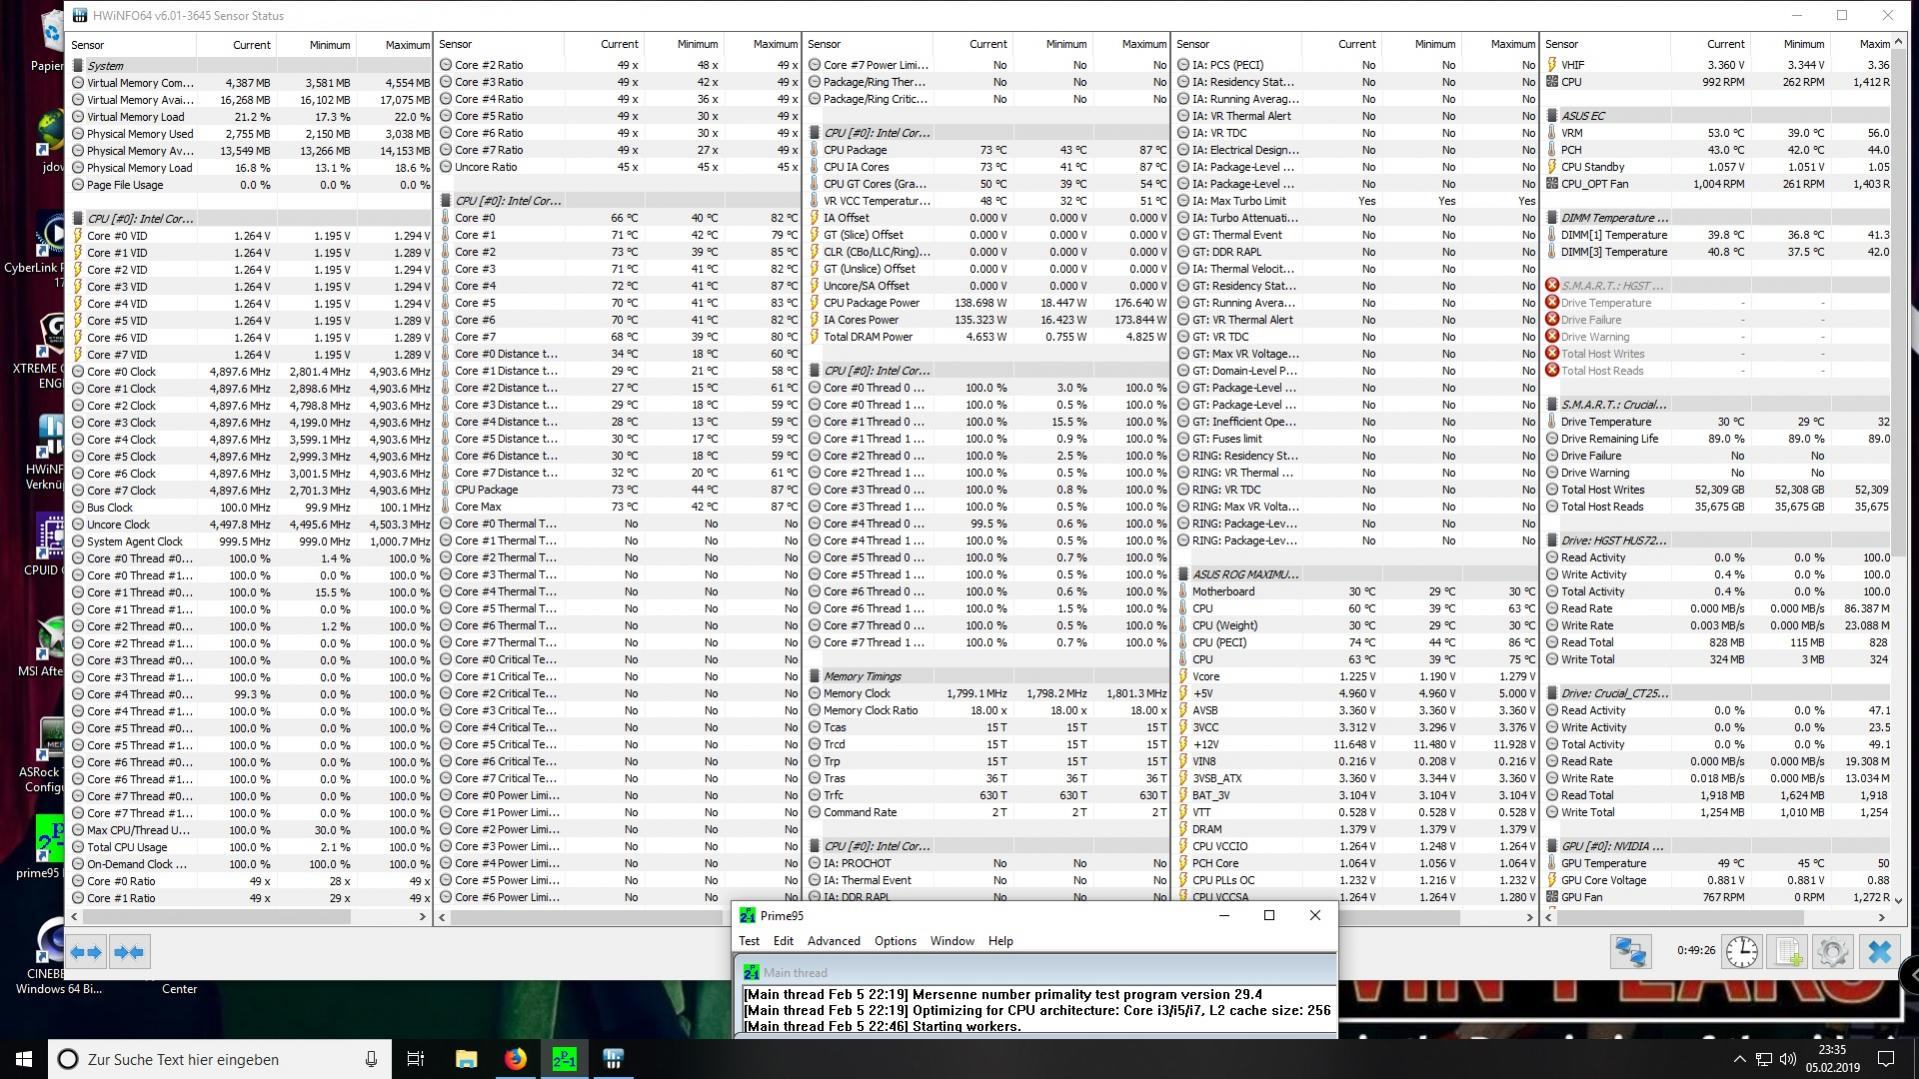Click the blue X close sensors button

coord(1879,952)
